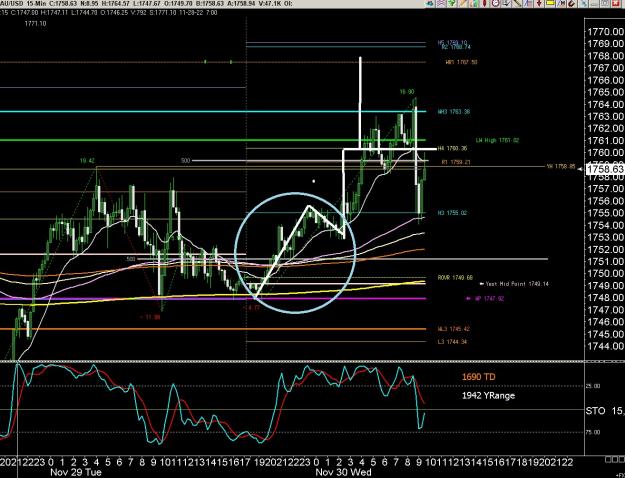Click the purple WP 1747.92 label
Viewport: 625px width, 478px height.
click(487, 298)
